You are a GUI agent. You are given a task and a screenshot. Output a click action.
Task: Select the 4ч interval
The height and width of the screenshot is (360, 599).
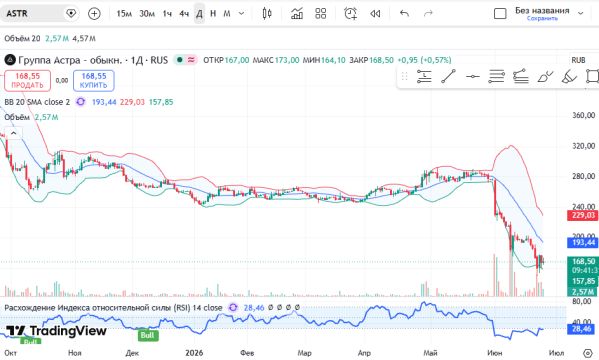(x=184, y=14)
